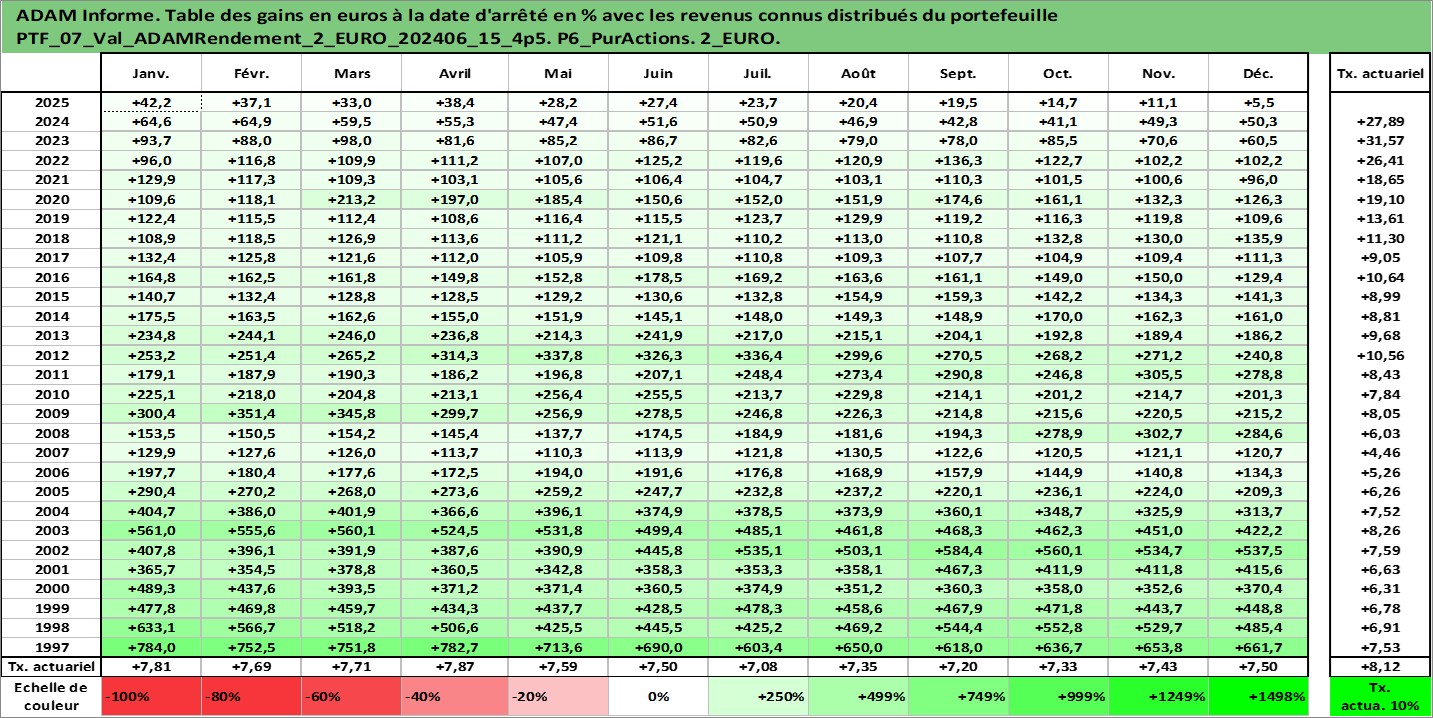Click the 2008 row label

click(x=51, y=433)
